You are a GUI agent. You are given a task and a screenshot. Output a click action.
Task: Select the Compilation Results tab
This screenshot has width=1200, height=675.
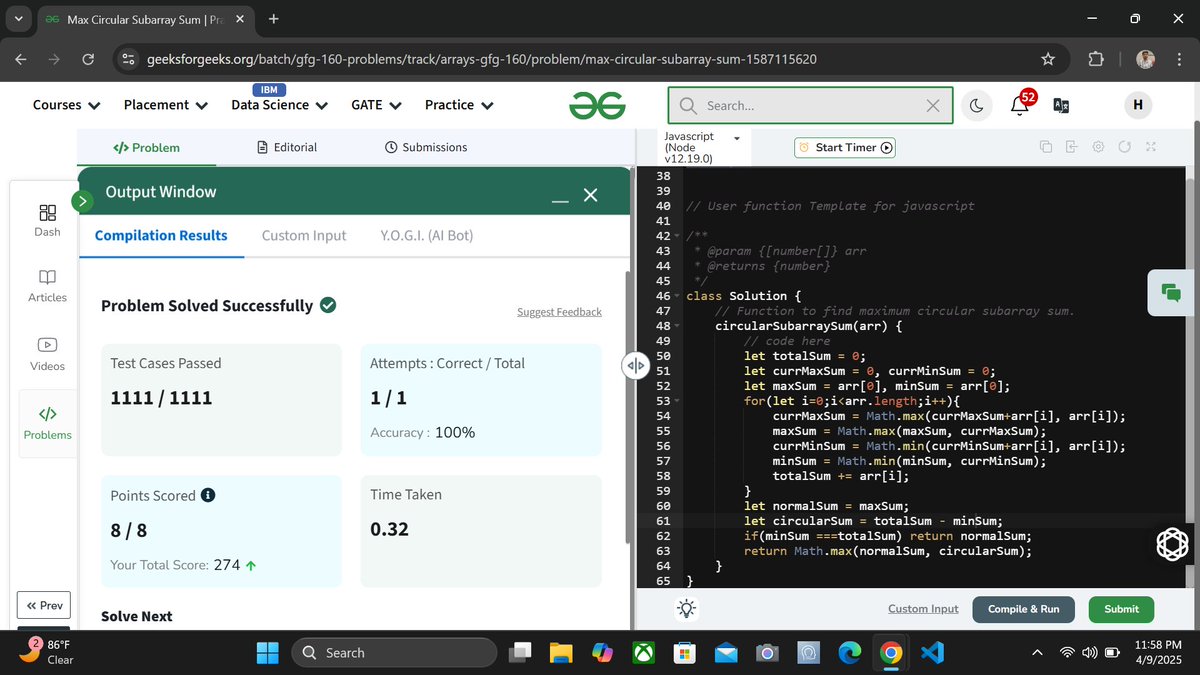click(161, 236)
